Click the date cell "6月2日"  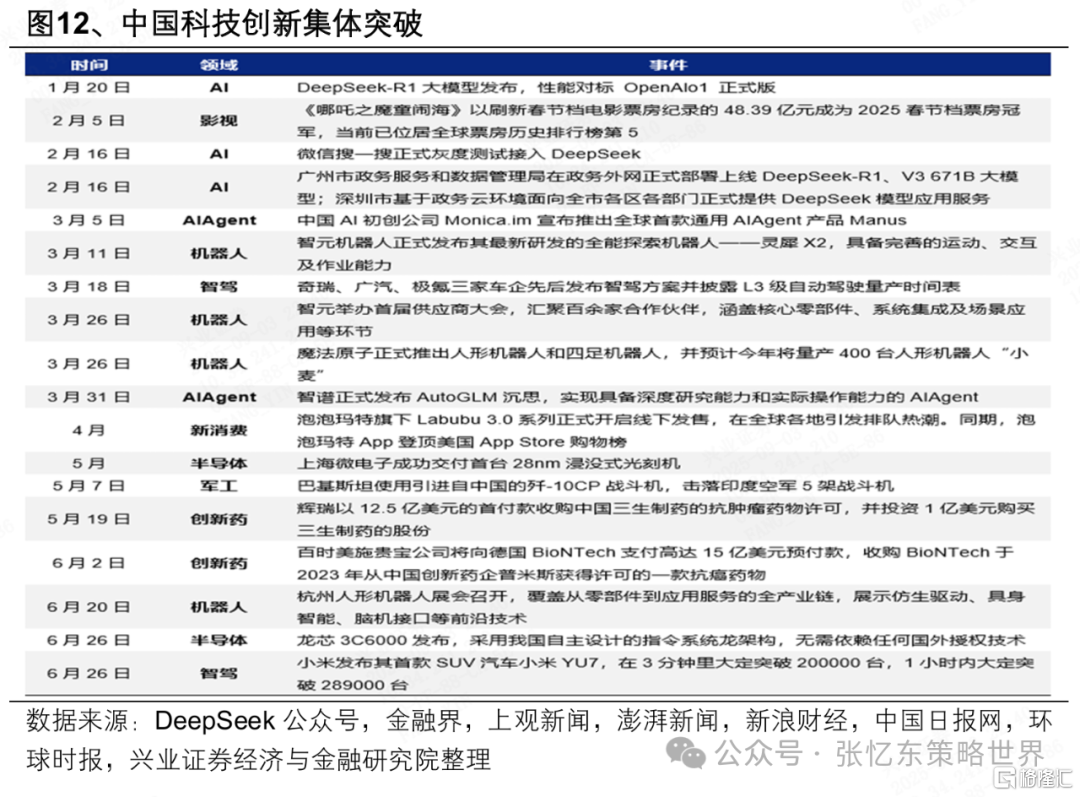[x=89, y=563]
